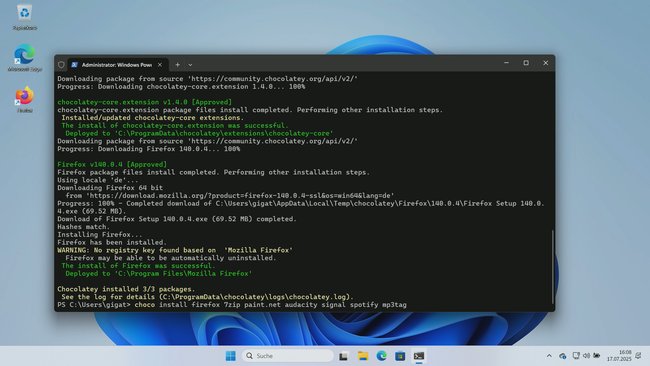Launch Microsoft Edge from the taskbar
This screenshot has height=366, width=650.
[381, 356]
